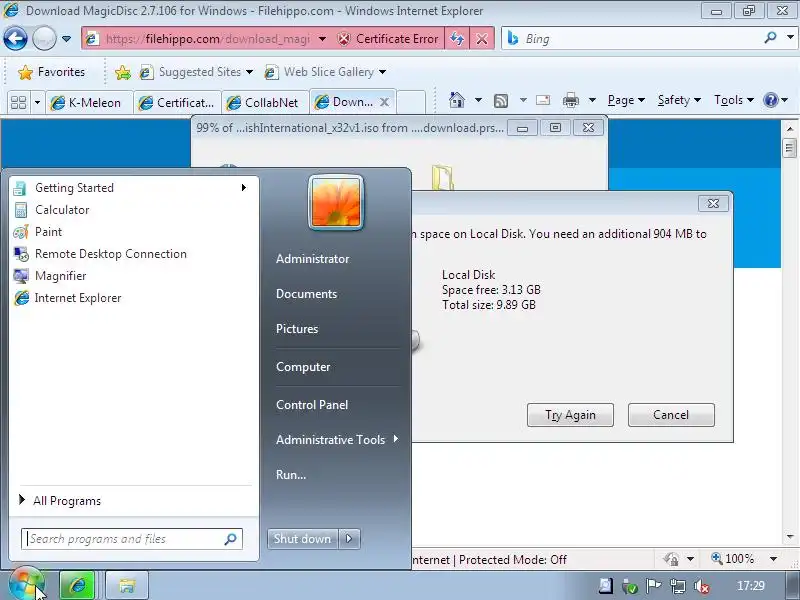Open the Safety menu
Screen dimensions: 800x600
pyautogui.click(x=679, y=100)
